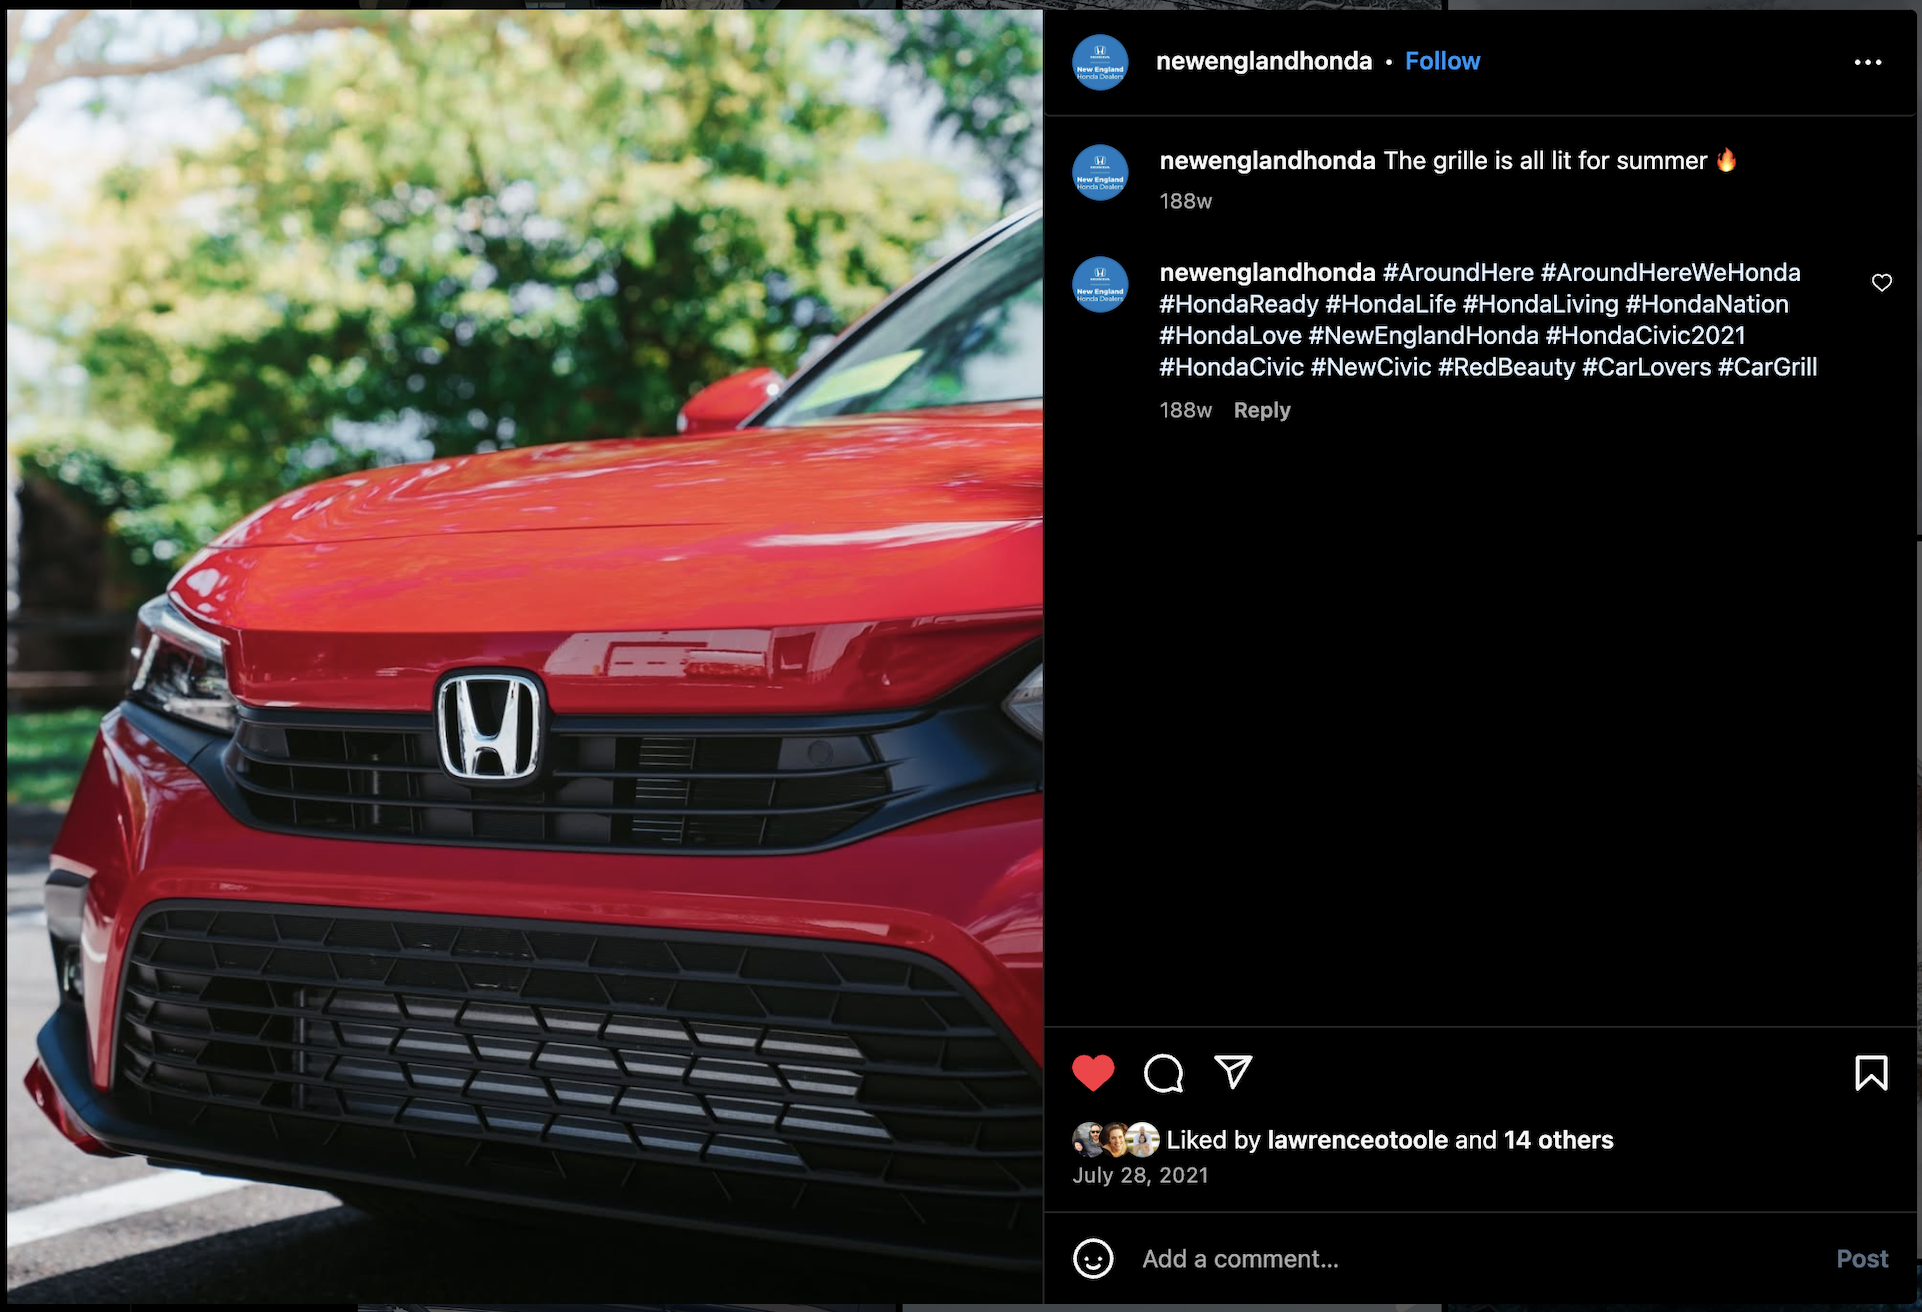Open the #CarGrill hashtag
The image size is (1922, 1312).
pos(1767,367)
